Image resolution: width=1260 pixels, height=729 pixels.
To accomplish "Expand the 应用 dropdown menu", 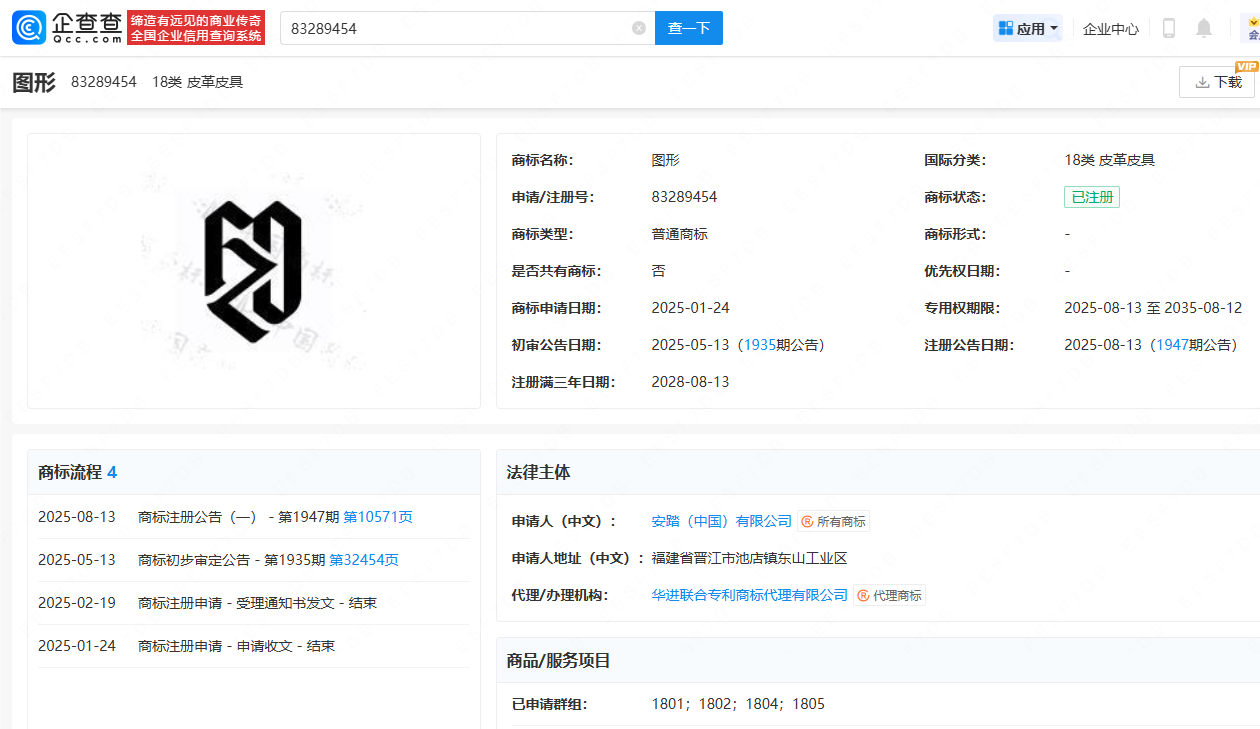I will pyautogui.click(x=1028, y=28).
